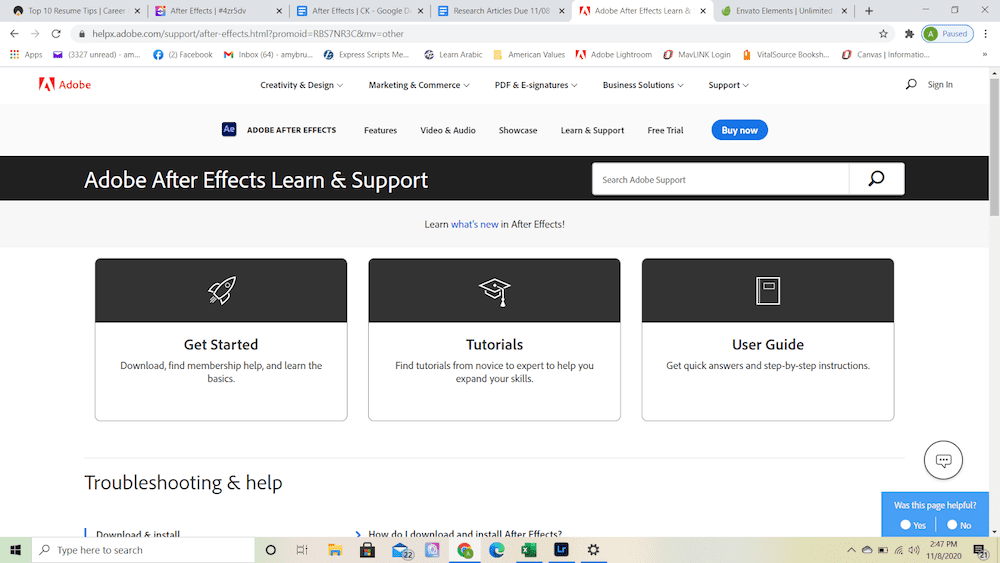Open the Adobe Lightroom bookmark

click(614, 55)
